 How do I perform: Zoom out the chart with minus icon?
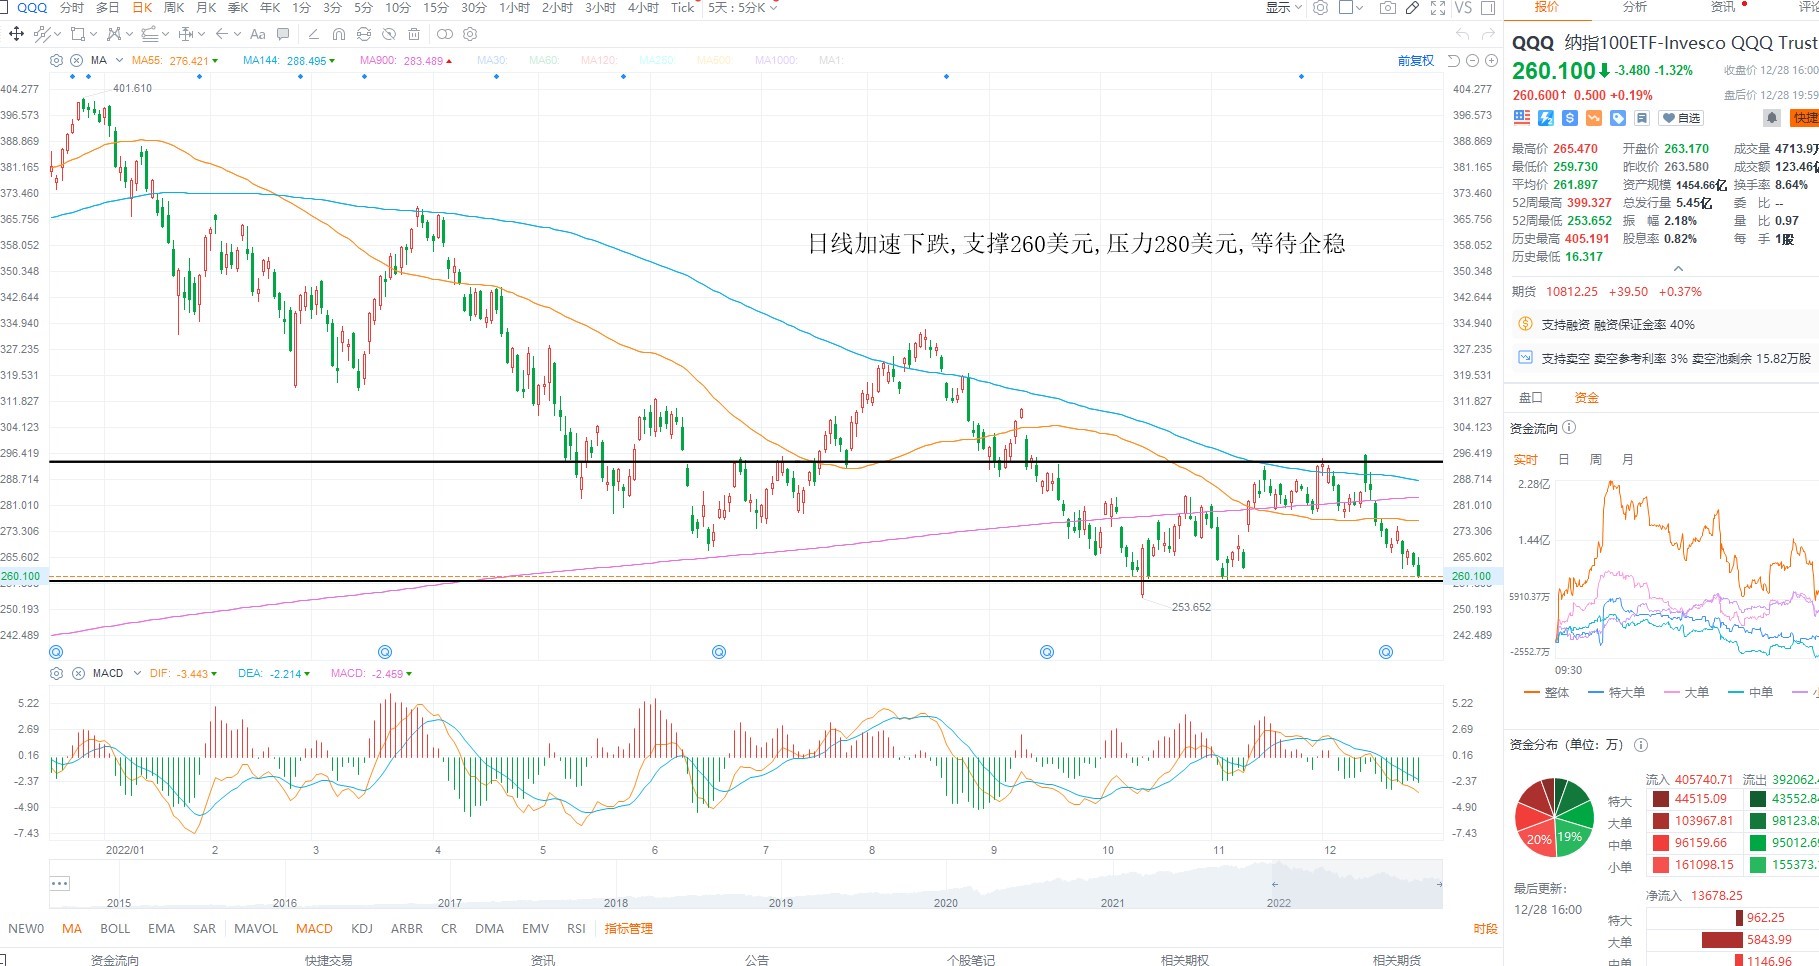pos(1473,61)
